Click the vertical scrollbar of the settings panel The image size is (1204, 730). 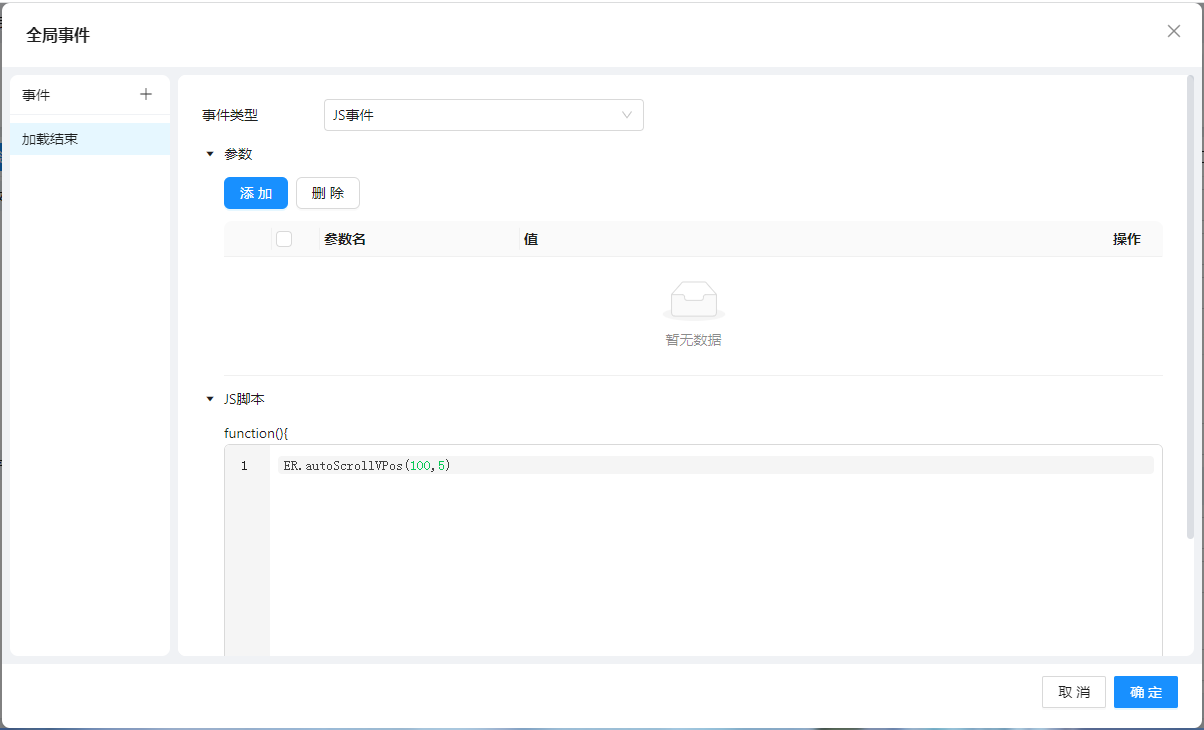[x=1189, y=300]
